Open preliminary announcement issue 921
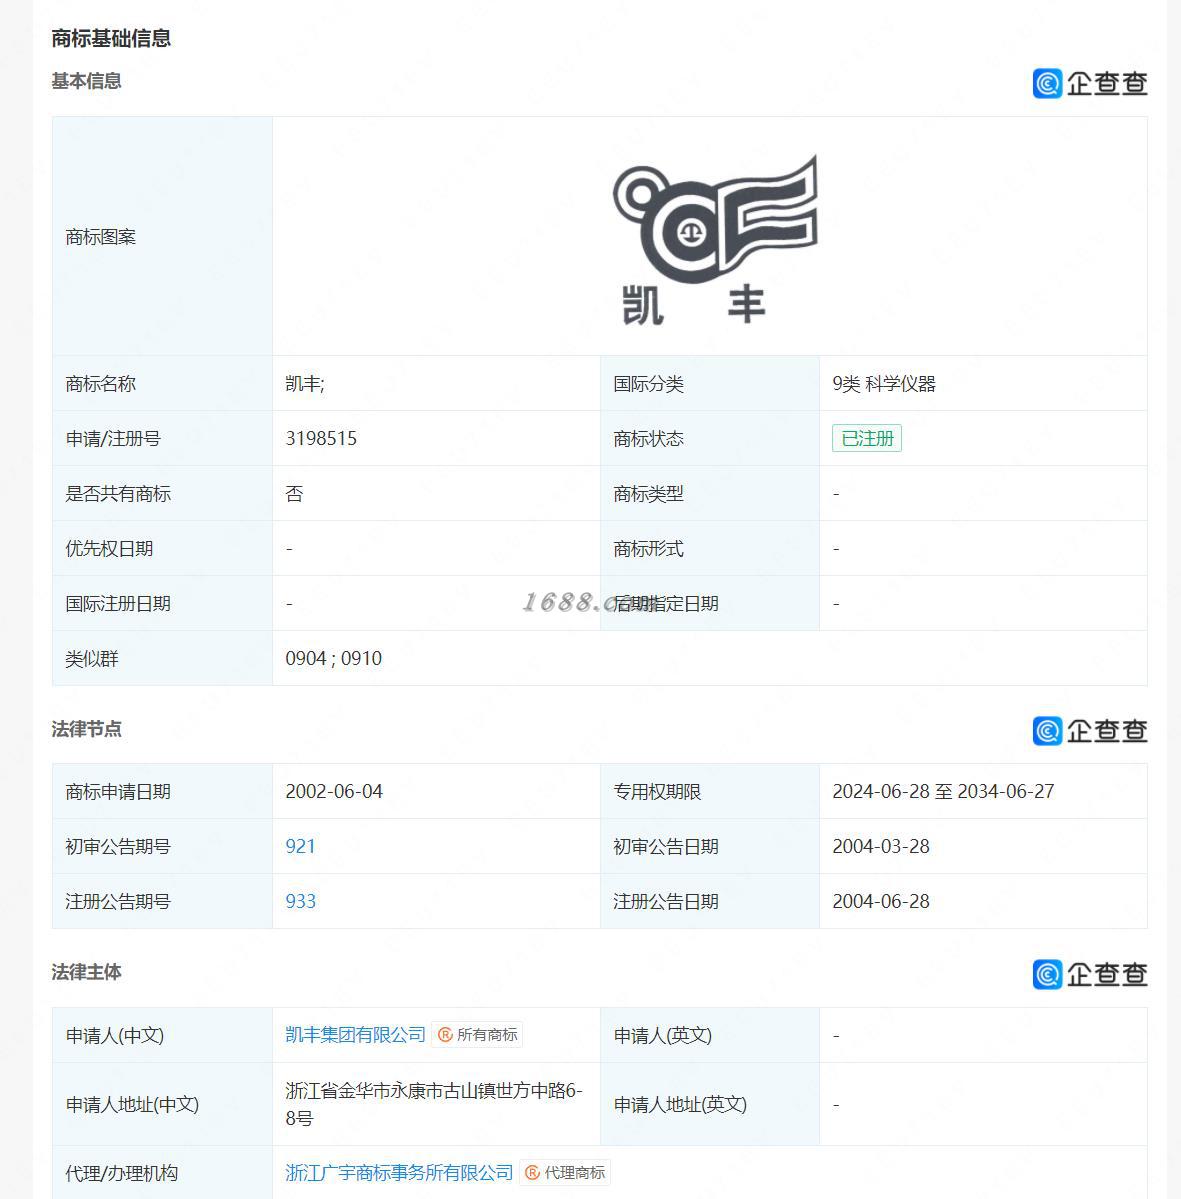The height and width of the screenshot is (1199, 1181). pos(300,846)
